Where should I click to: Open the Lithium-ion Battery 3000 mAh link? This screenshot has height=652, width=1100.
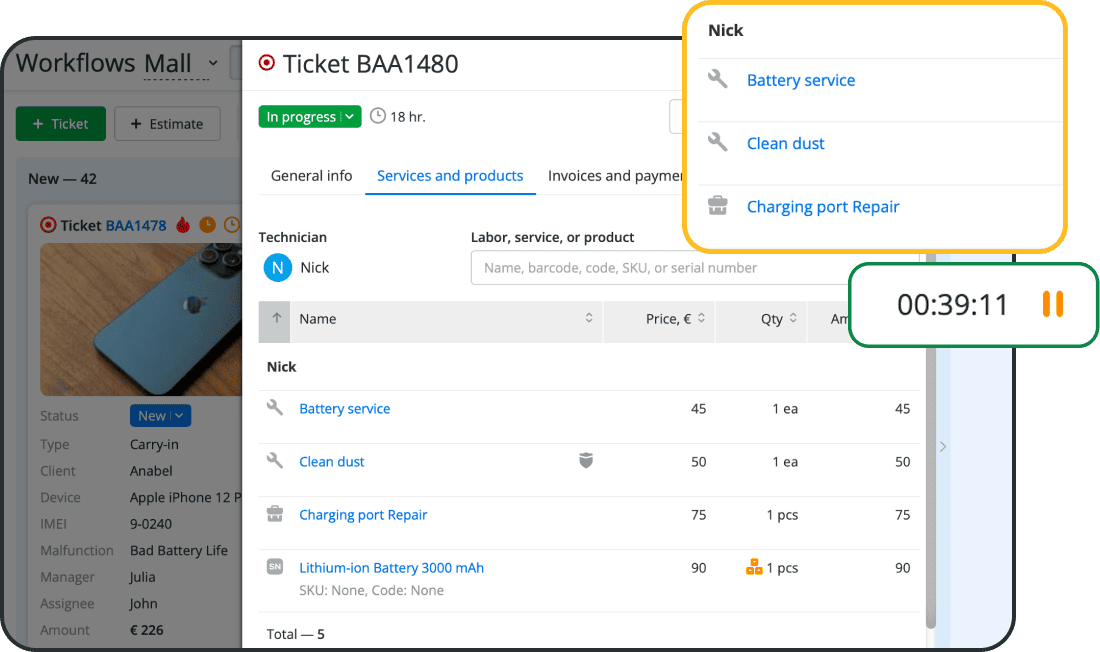click(391, 567)
